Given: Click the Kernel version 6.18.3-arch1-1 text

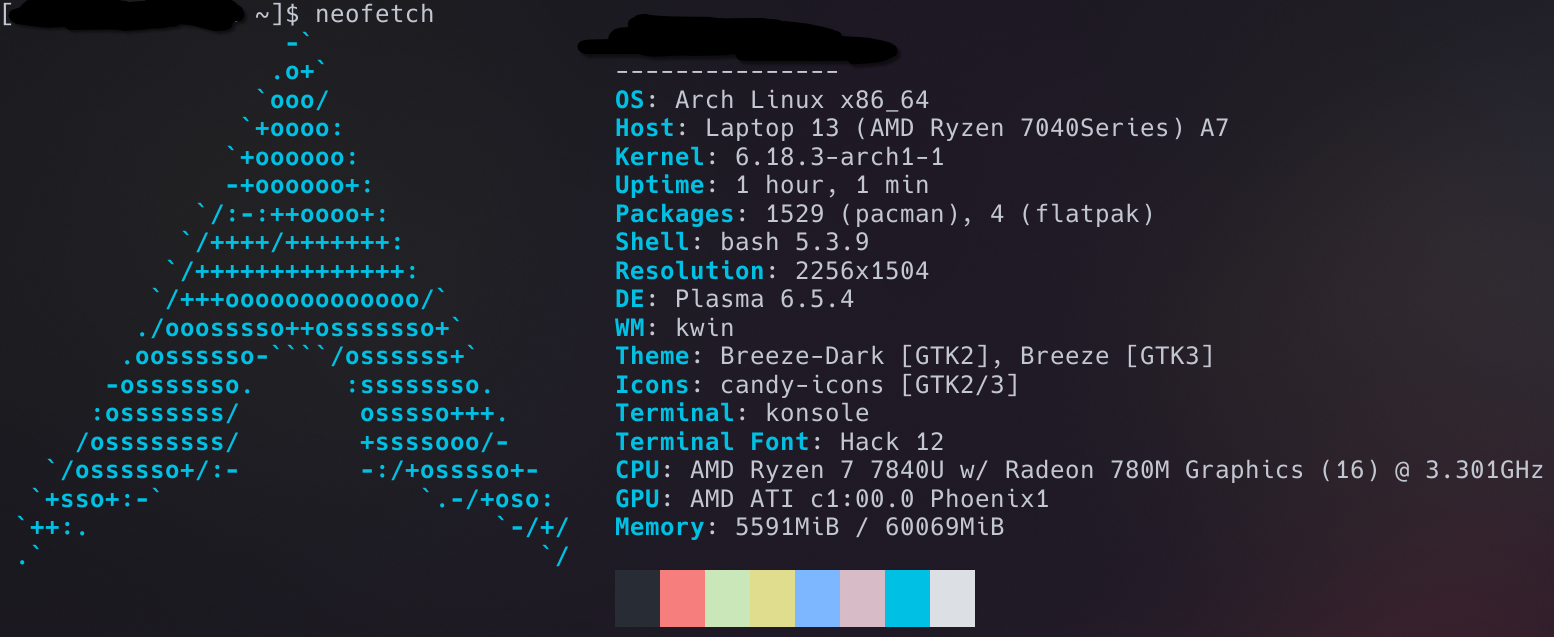Looking at the screenshot, I should 825,157.
